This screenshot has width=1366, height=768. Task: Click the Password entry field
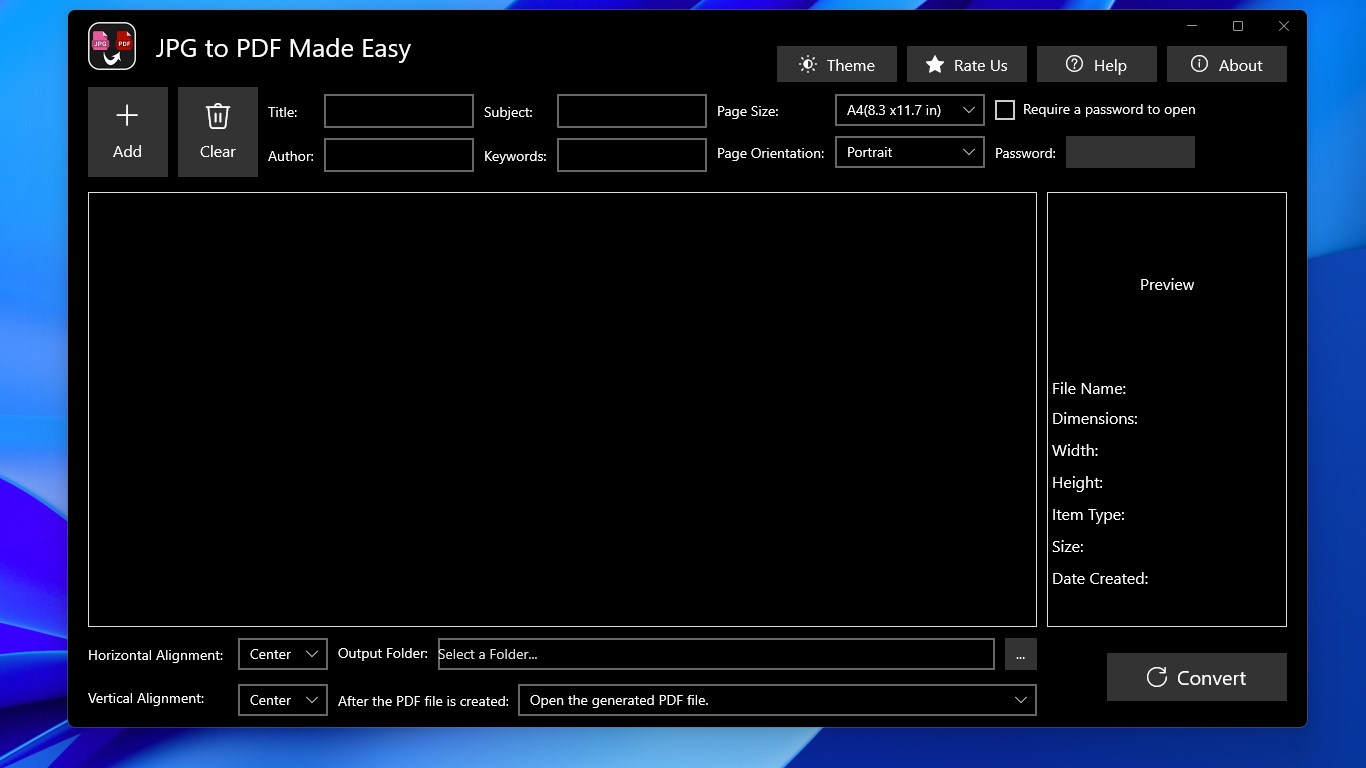coord(1130,152)
